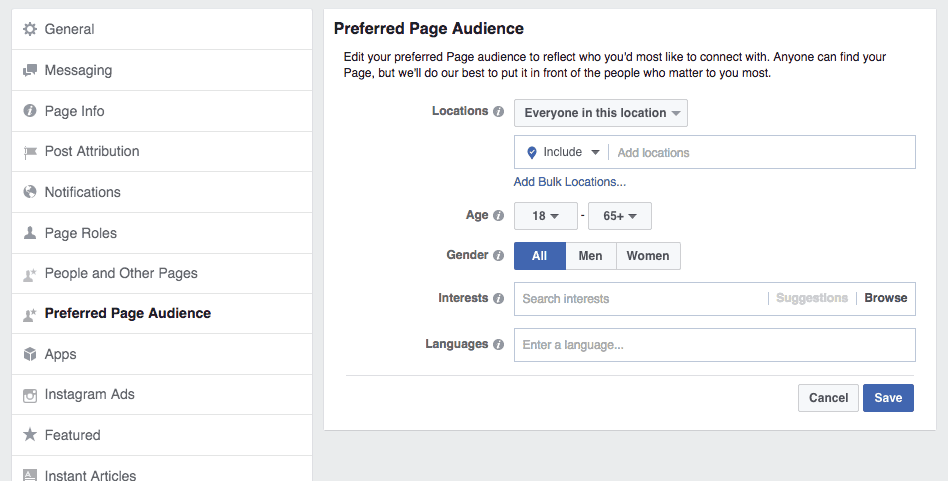Click the gear icon beside General
948x481 pixels.
click(x=30, y=30)
